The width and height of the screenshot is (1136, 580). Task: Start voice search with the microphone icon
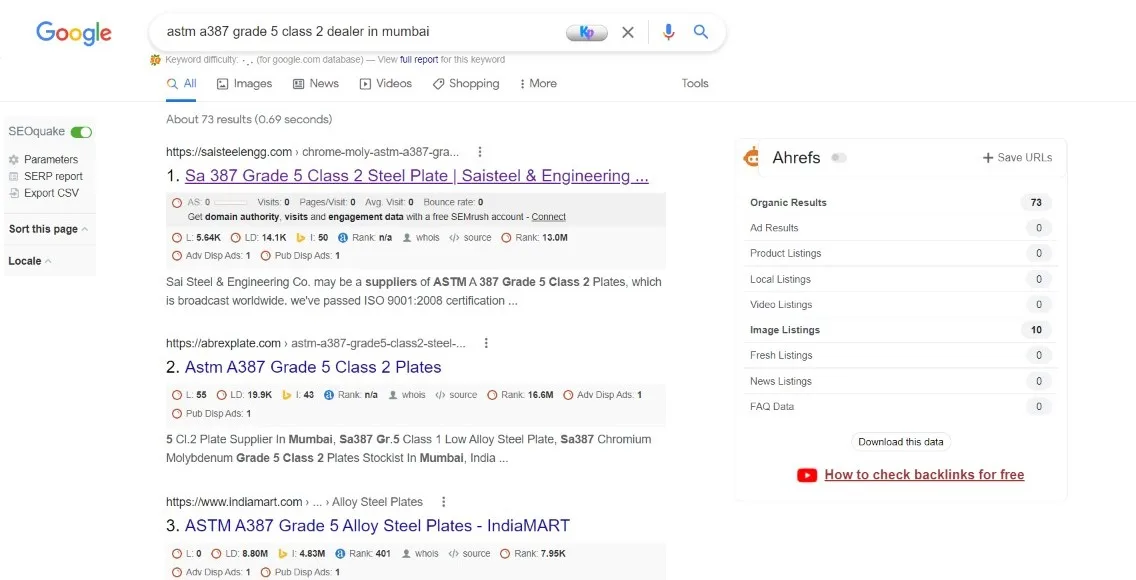668,32
